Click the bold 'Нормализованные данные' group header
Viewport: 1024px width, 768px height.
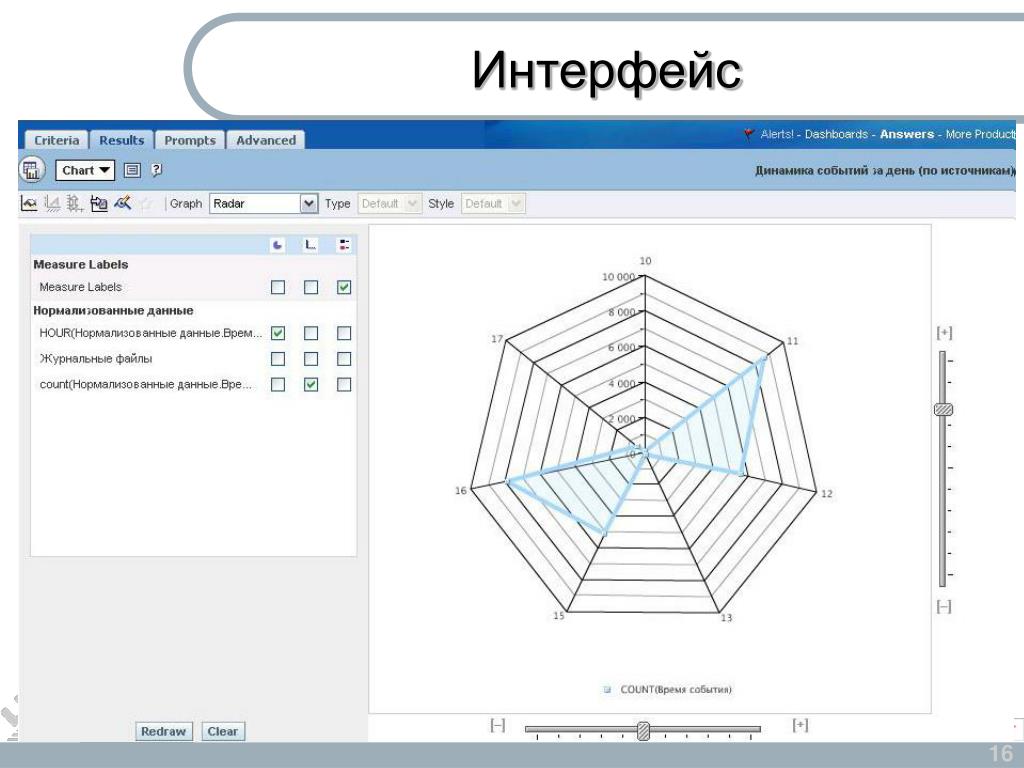tap(113, 311)
